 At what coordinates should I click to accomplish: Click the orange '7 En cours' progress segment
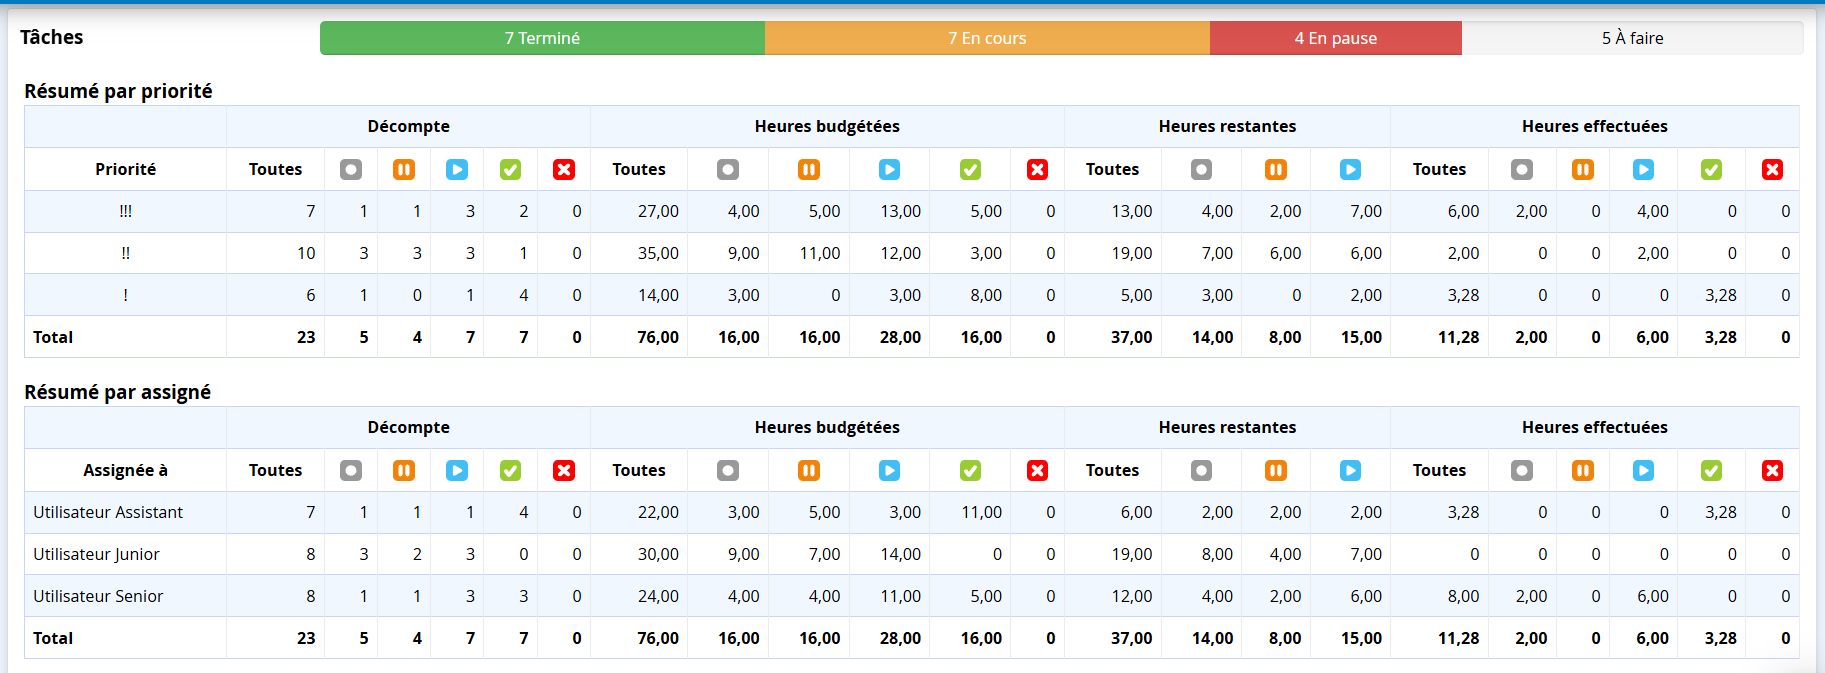(987, 38)
